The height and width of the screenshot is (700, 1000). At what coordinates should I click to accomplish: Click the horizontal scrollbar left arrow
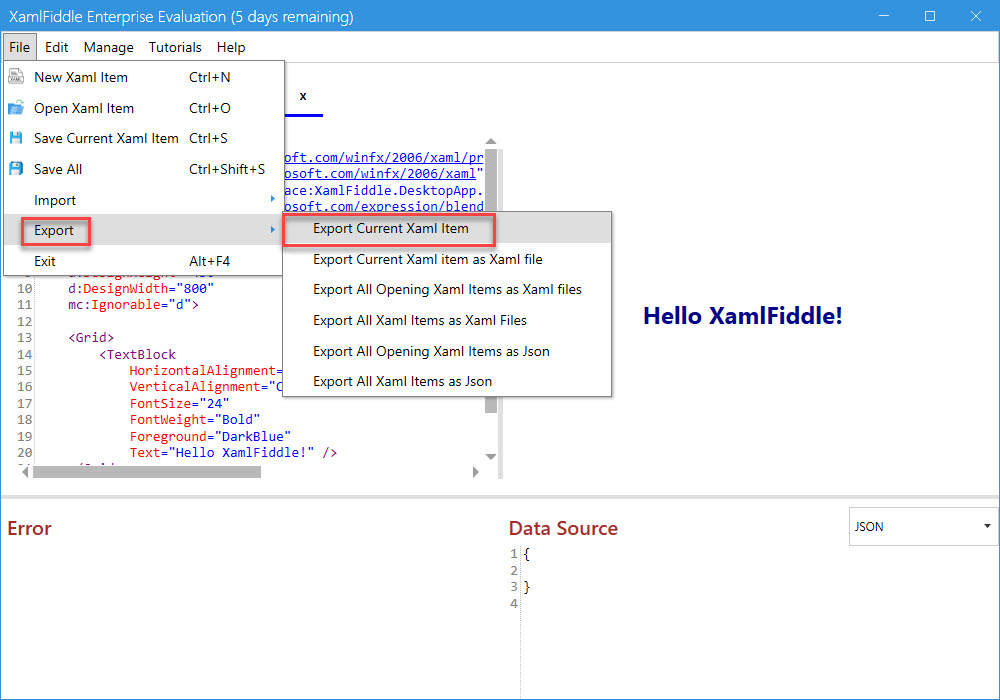tap(25, 472)
